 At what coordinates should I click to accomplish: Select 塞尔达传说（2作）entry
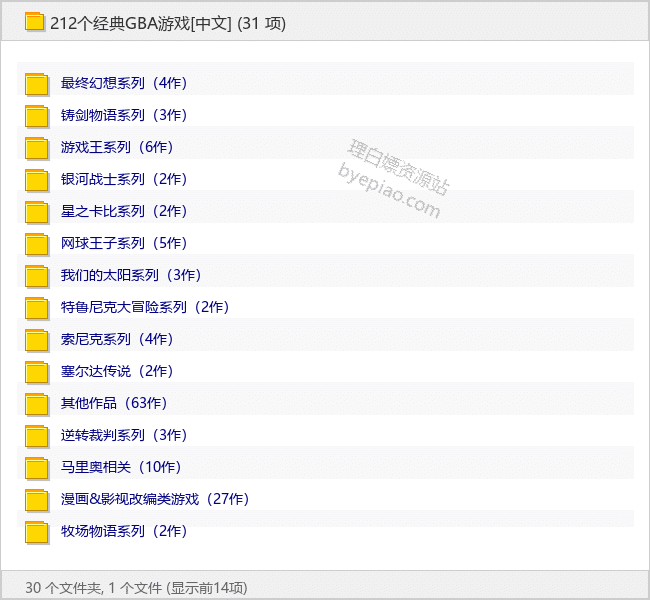117,371
